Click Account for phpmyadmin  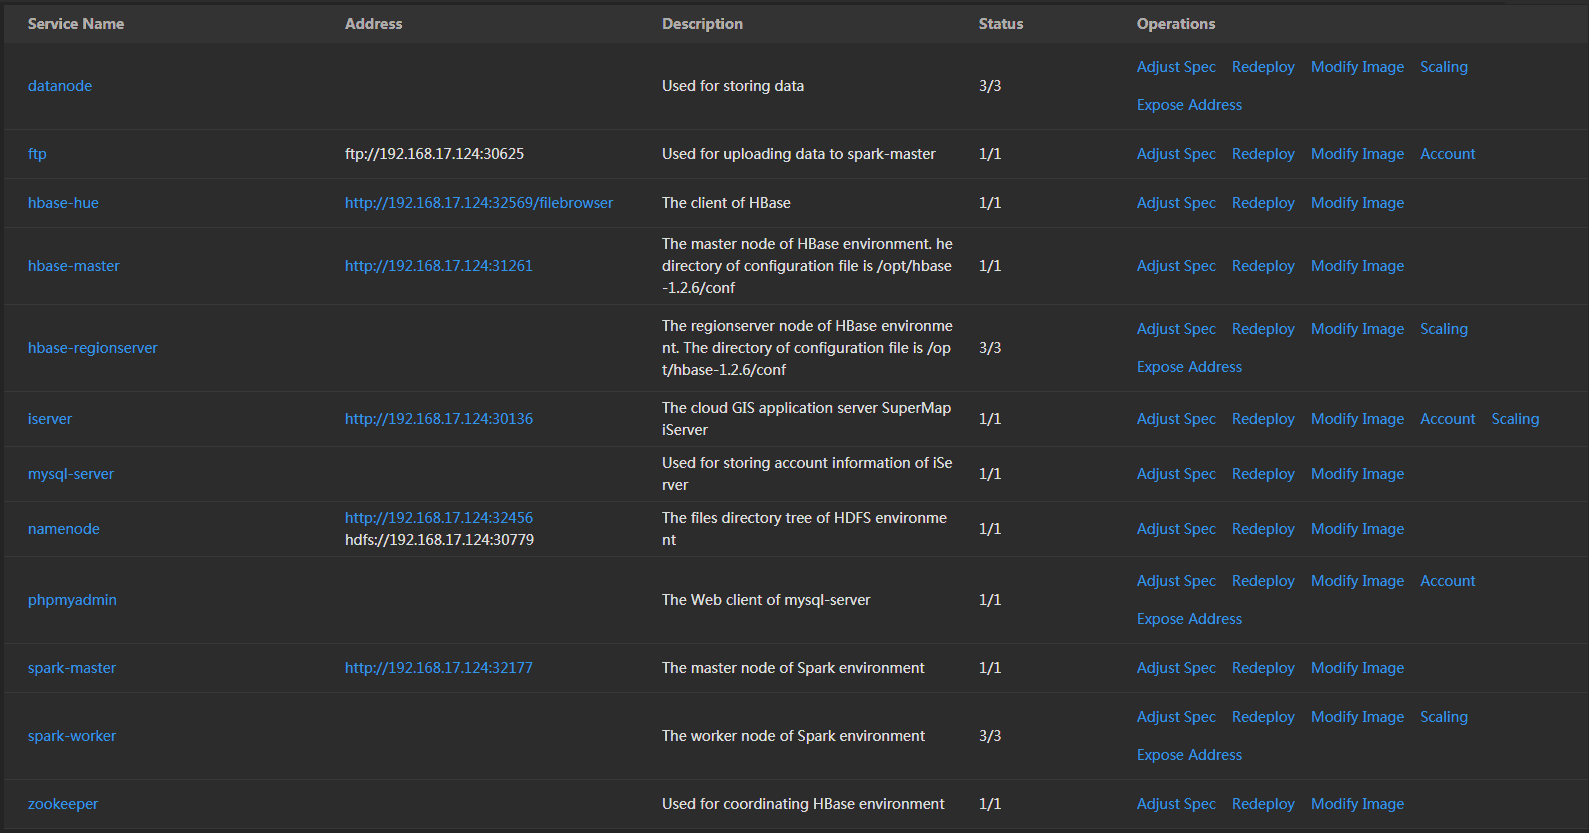1447,581
